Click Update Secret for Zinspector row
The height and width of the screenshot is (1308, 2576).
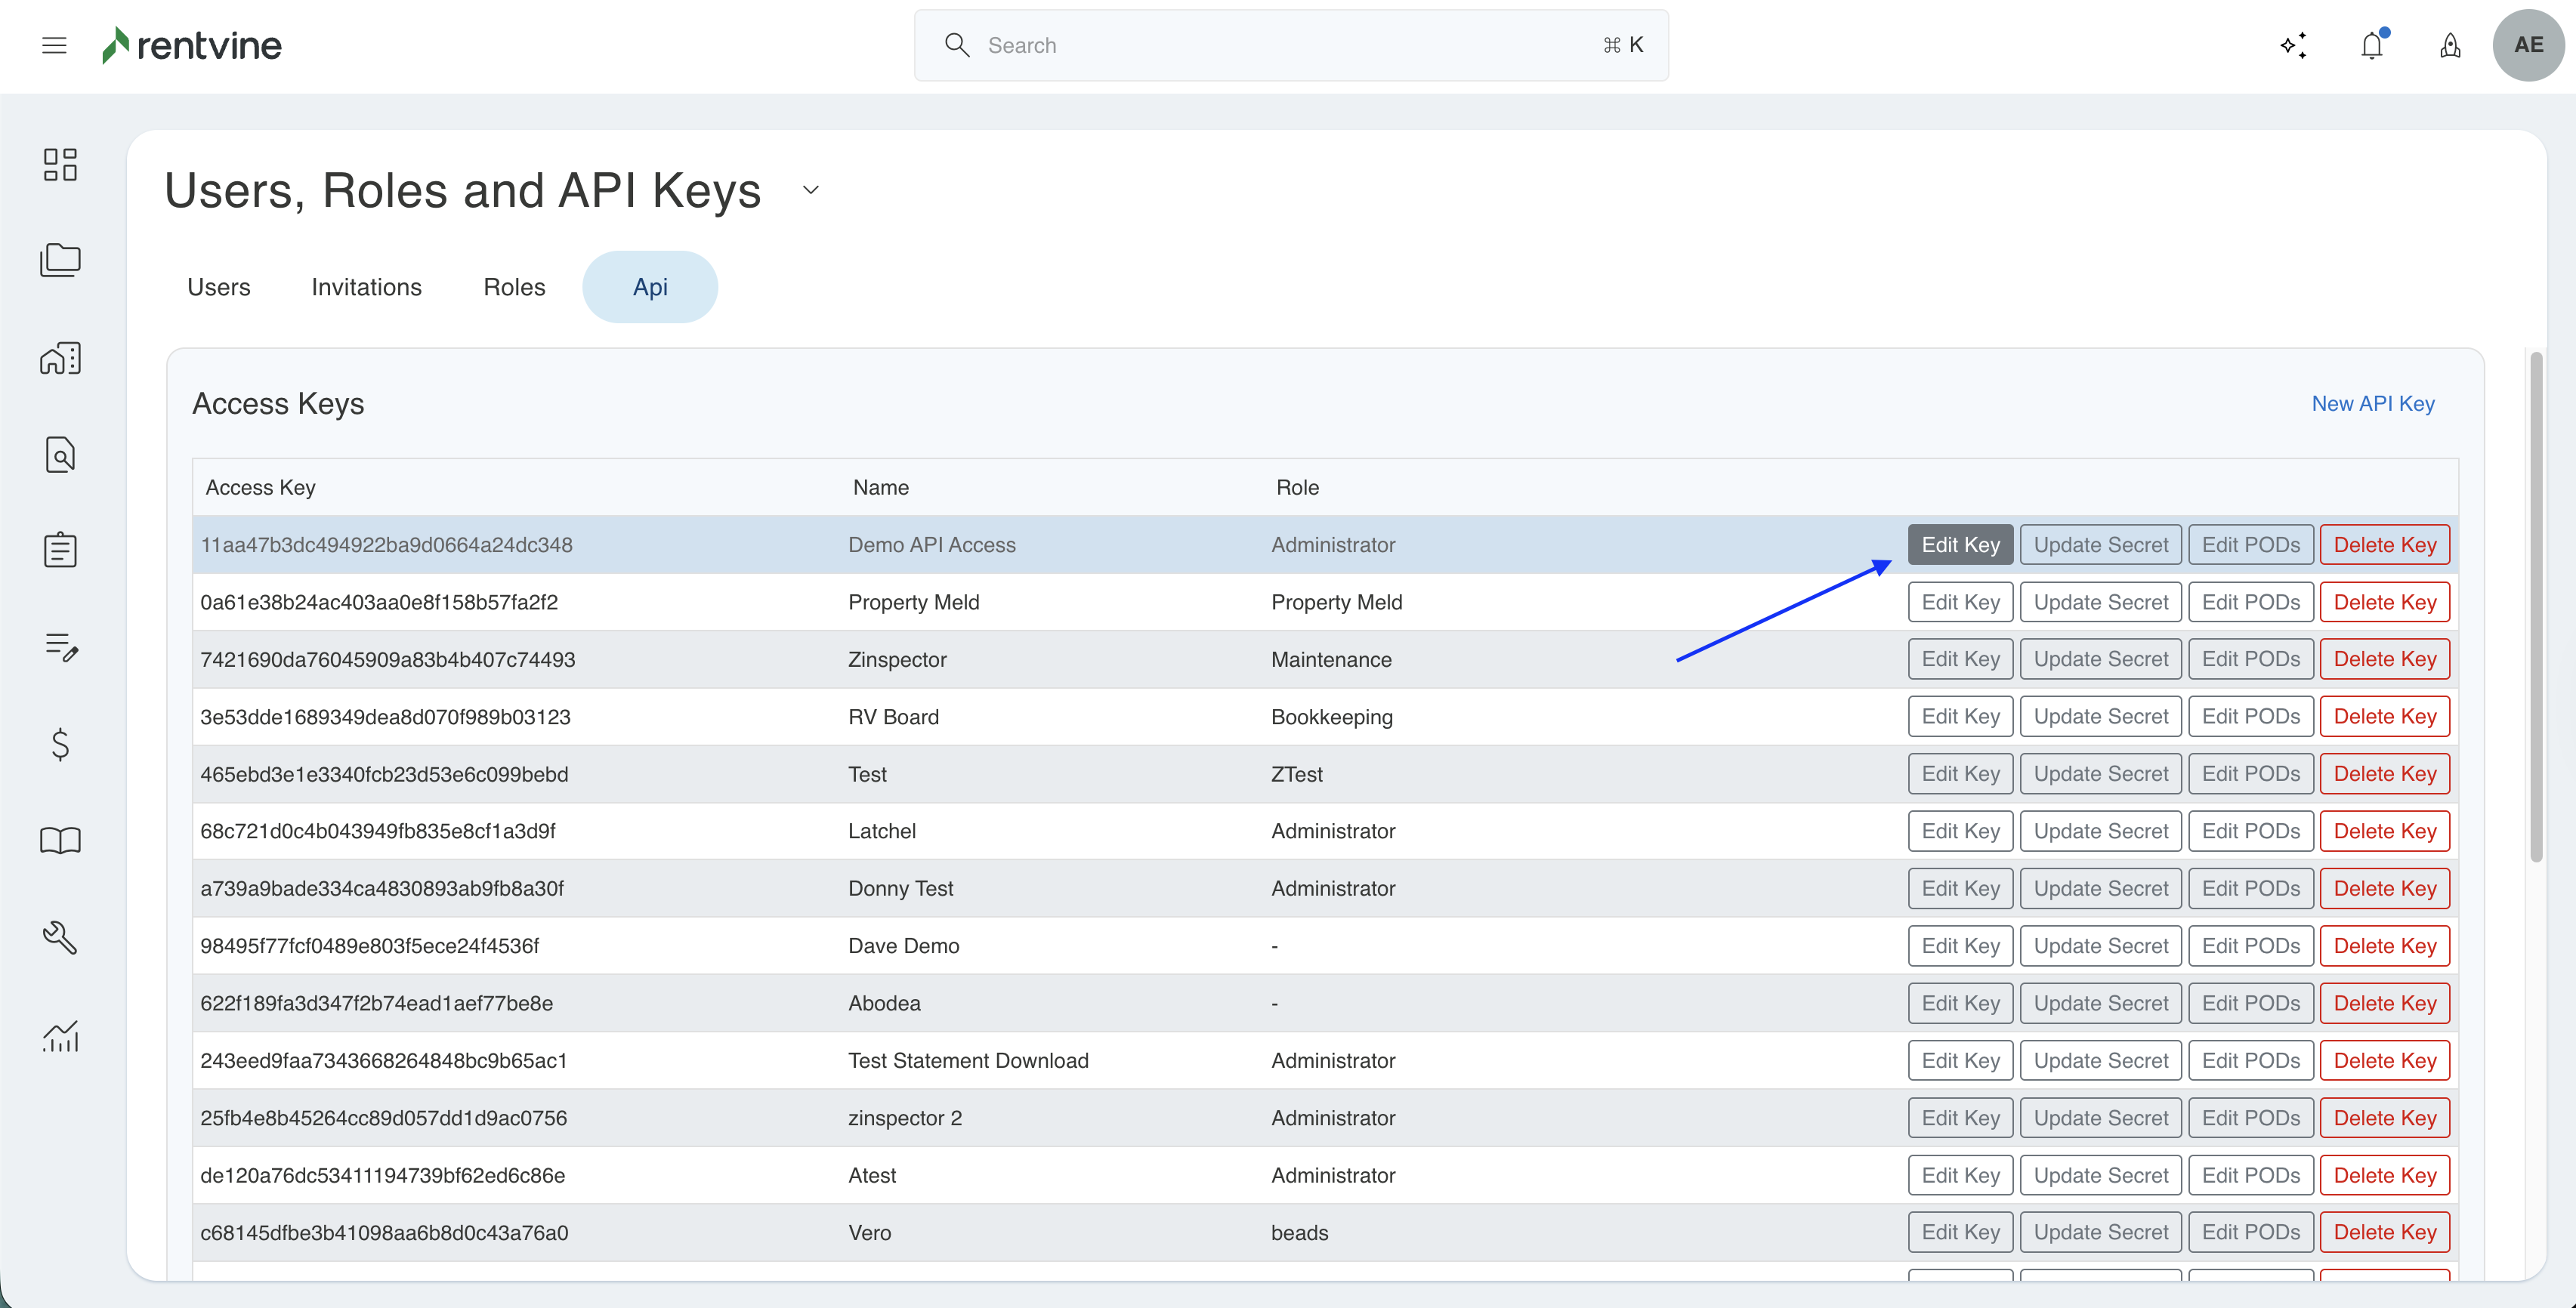click(2100, 659)
